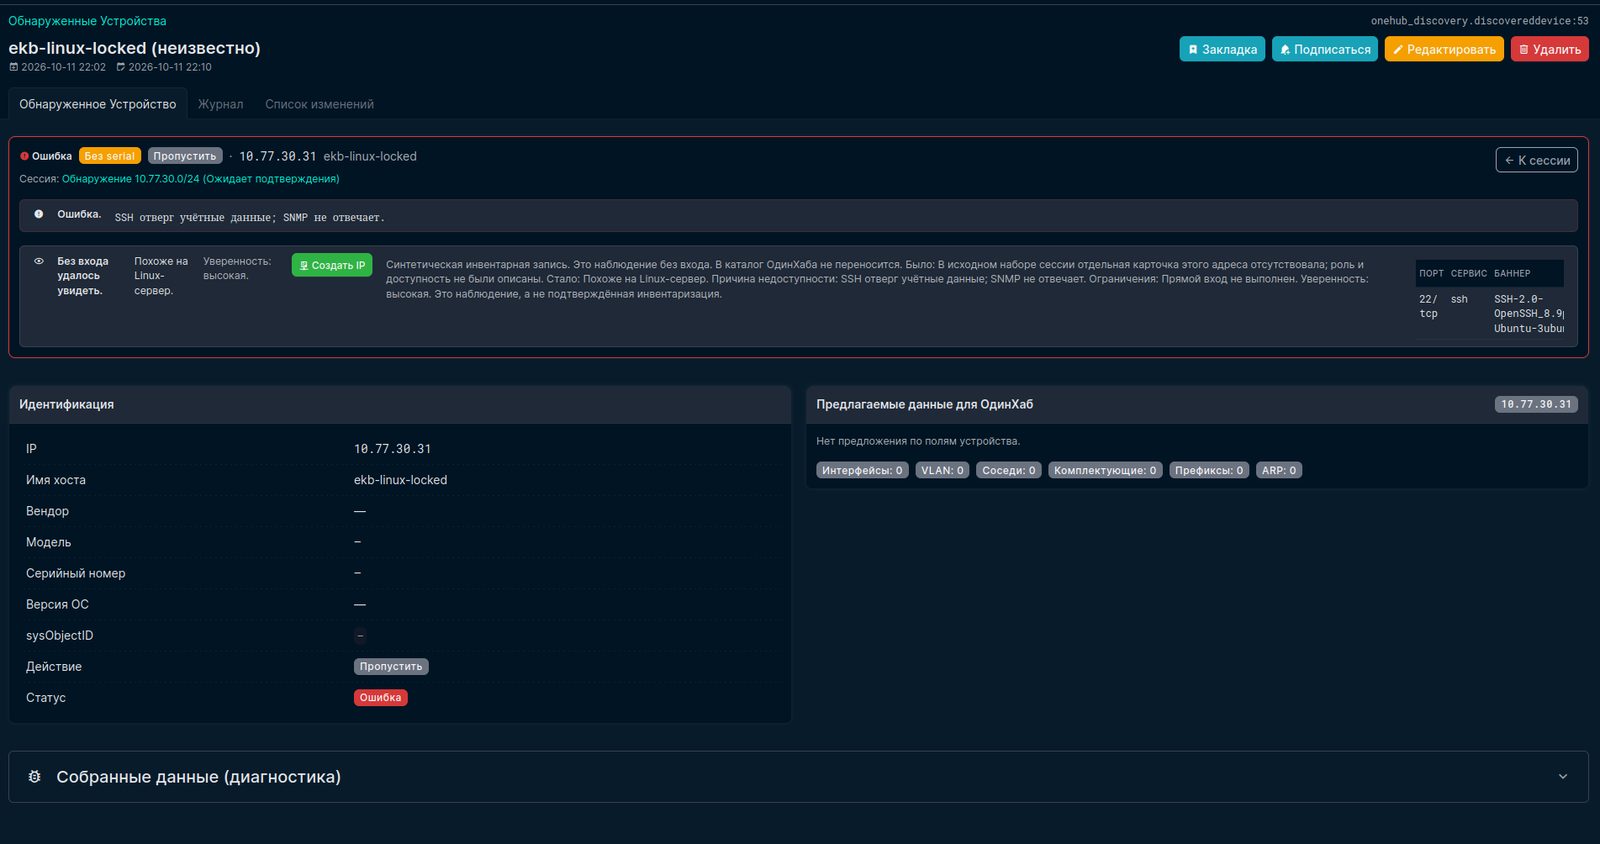Click the Комплектующие: 0 badge
The height and width of the screenshot is (844, 1600).
point(1105,470)
